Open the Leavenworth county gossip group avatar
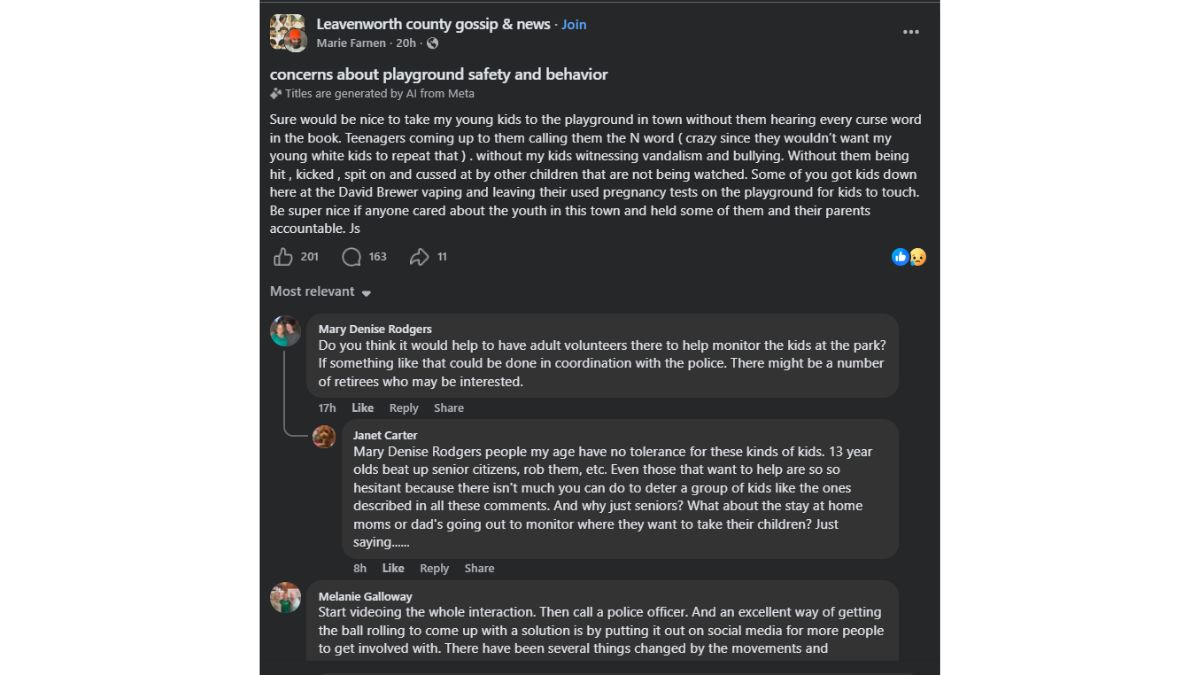 [x=288, y=32]
